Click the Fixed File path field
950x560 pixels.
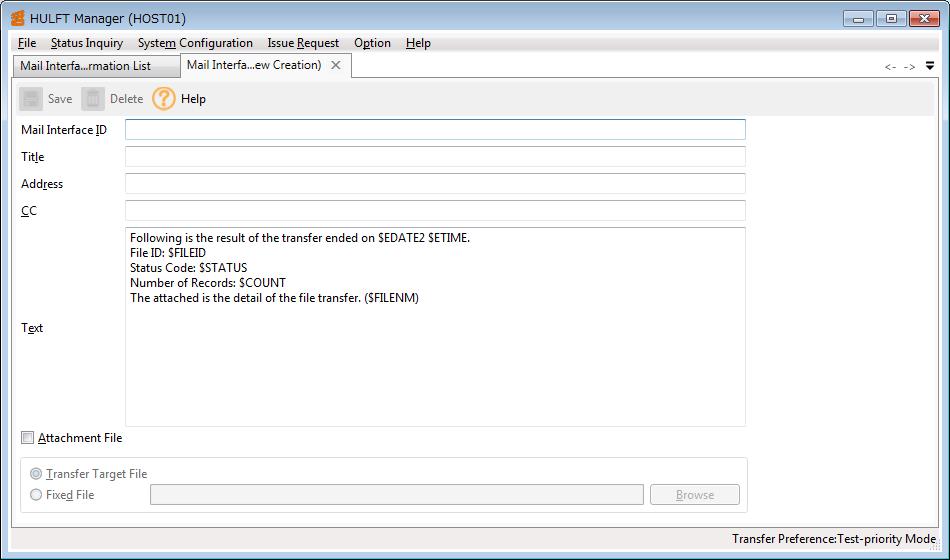coord(397,495)
